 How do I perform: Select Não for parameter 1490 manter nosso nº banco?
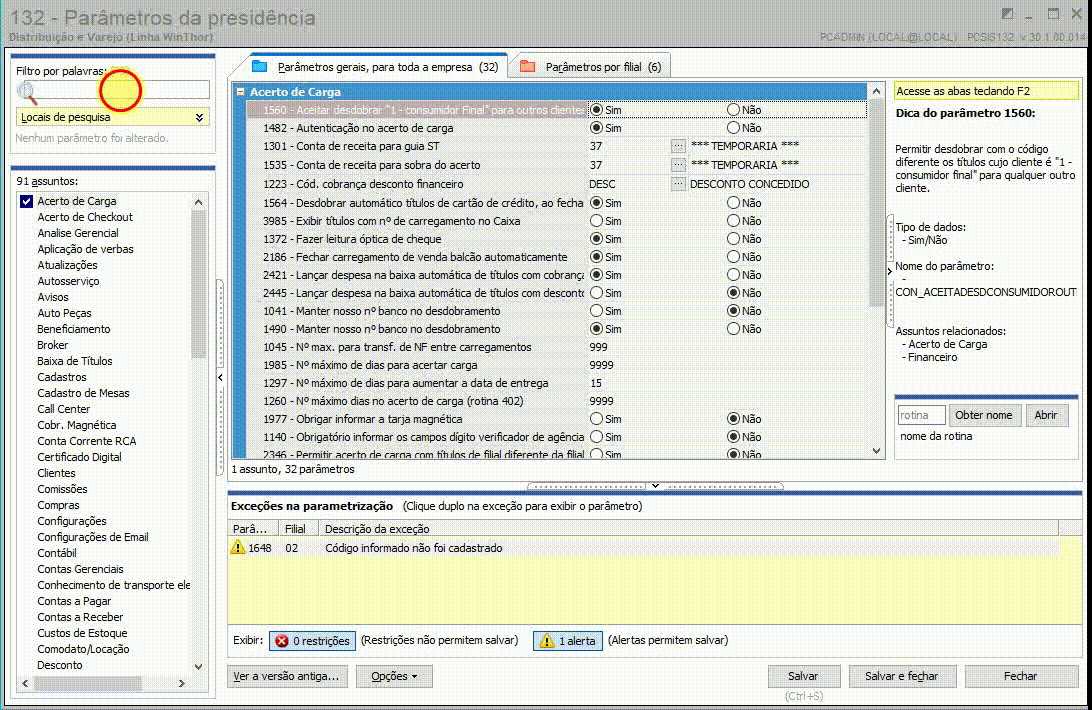pos(733,329)
